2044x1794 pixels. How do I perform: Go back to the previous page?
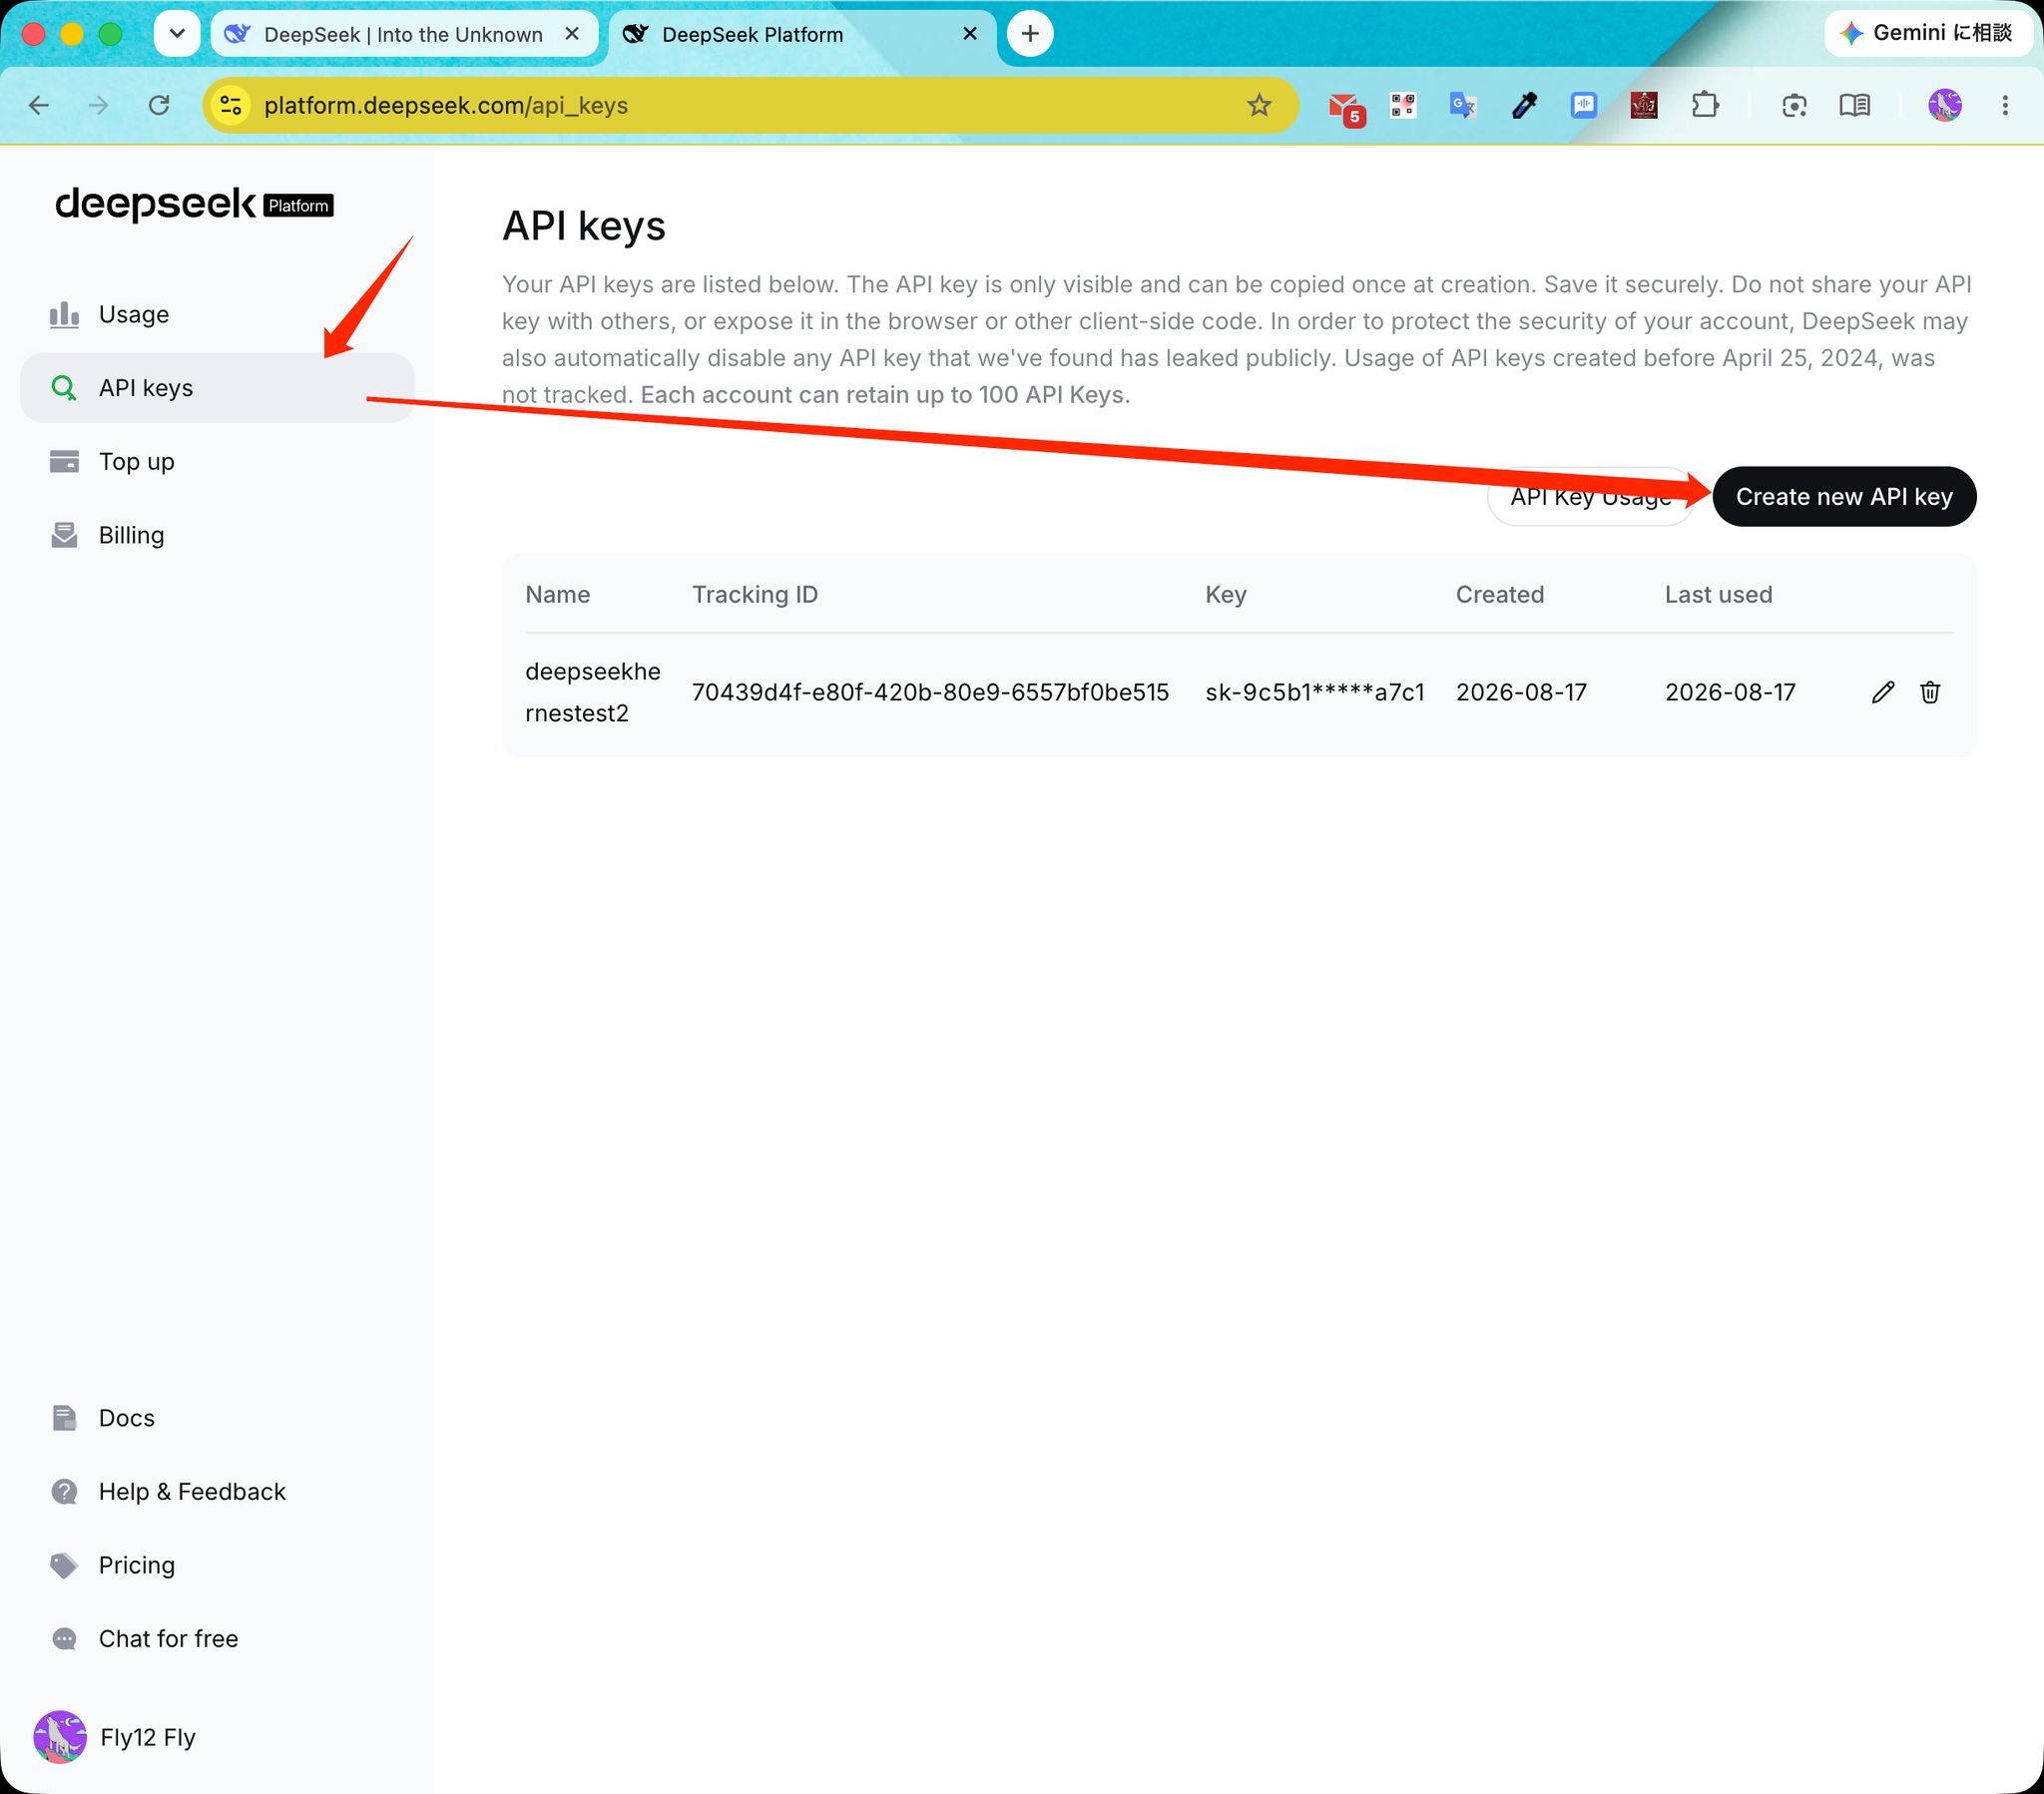pyautogui.click(x=39, y=105)
